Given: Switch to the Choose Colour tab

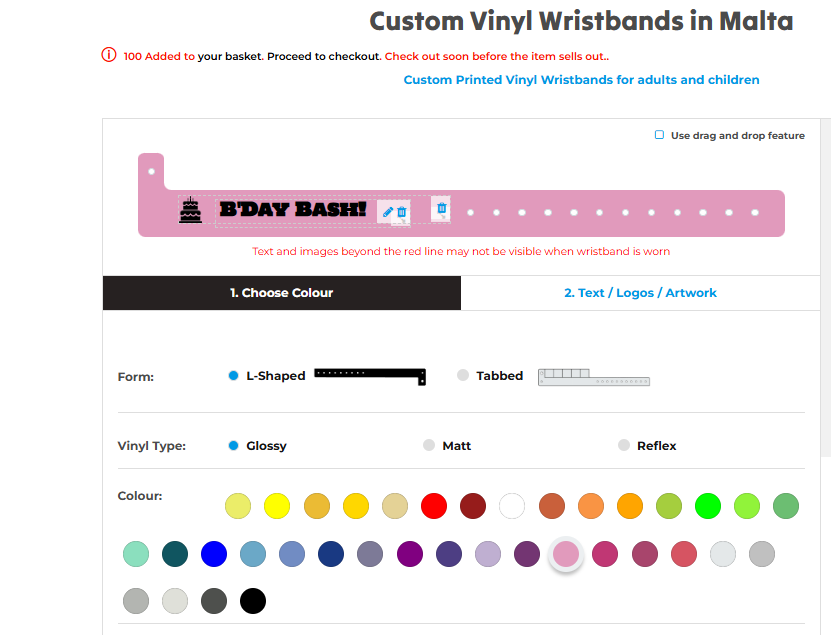Looking at the screenshot, I should 281,293.
